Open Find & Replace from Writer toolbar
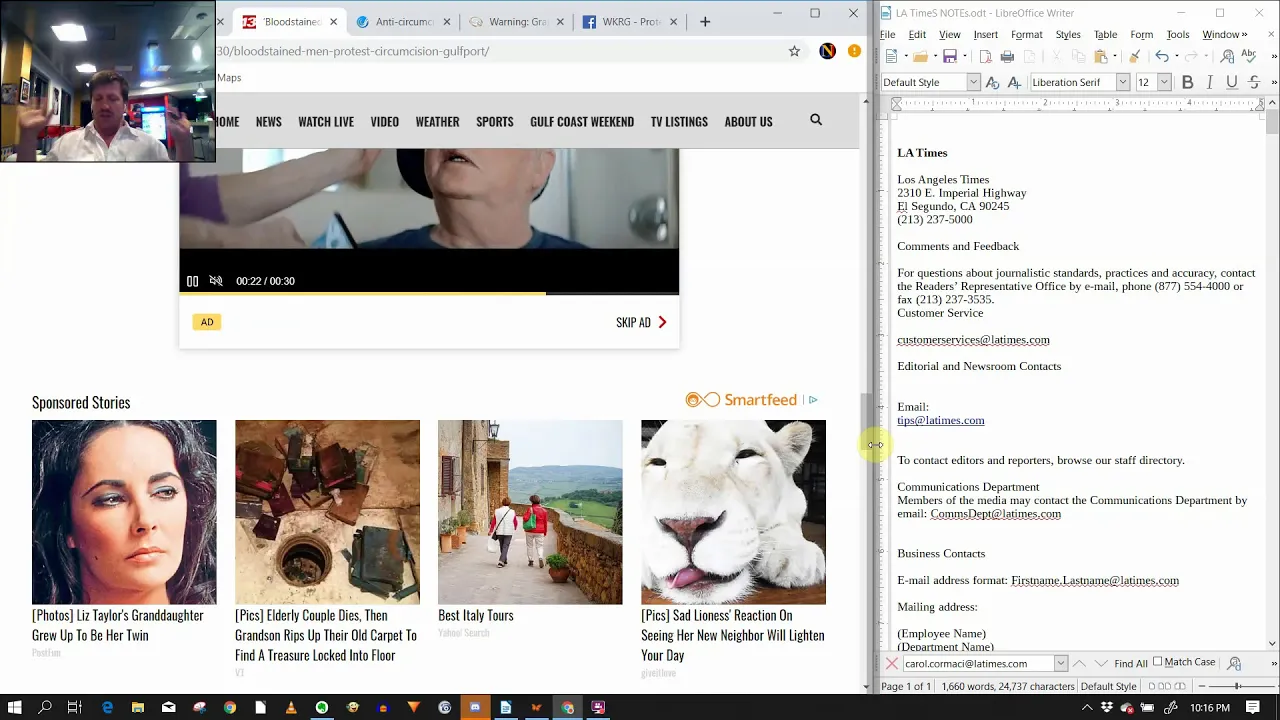This screenshot has height=720, width=1280. pos(1227,57)
